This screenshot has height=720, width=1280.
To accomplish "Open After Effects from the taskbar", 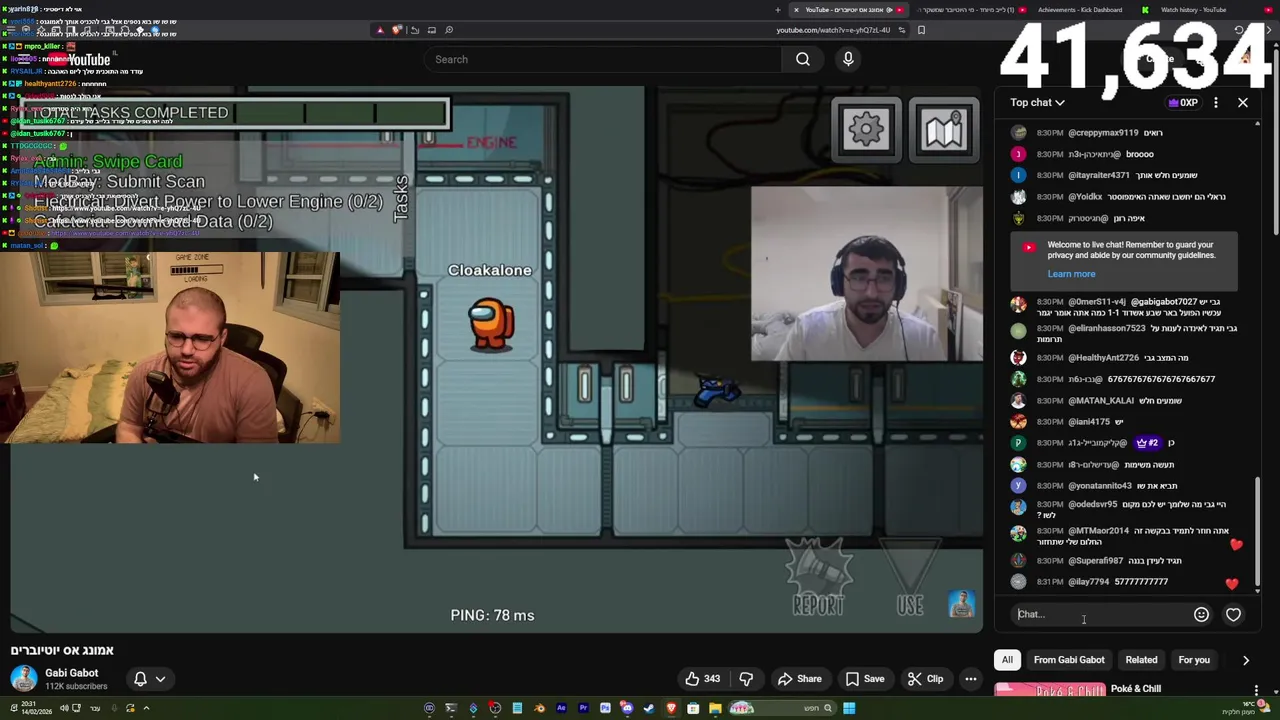I will click(561, 708).
